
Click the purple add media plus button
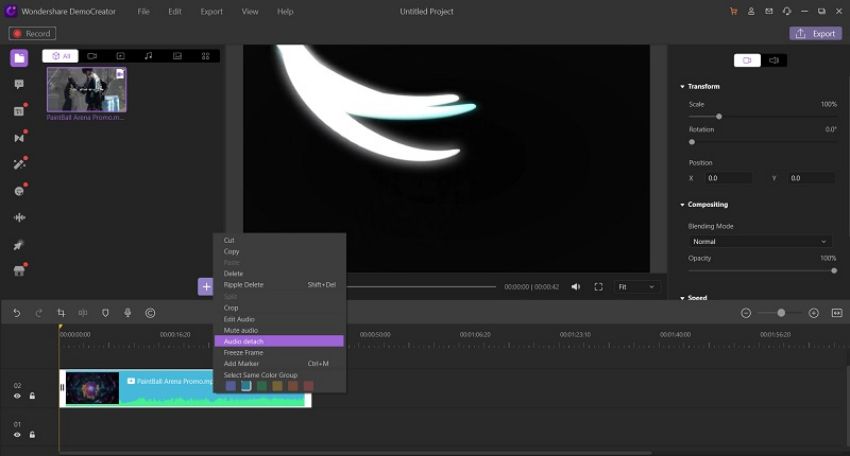tap(205, 287)
